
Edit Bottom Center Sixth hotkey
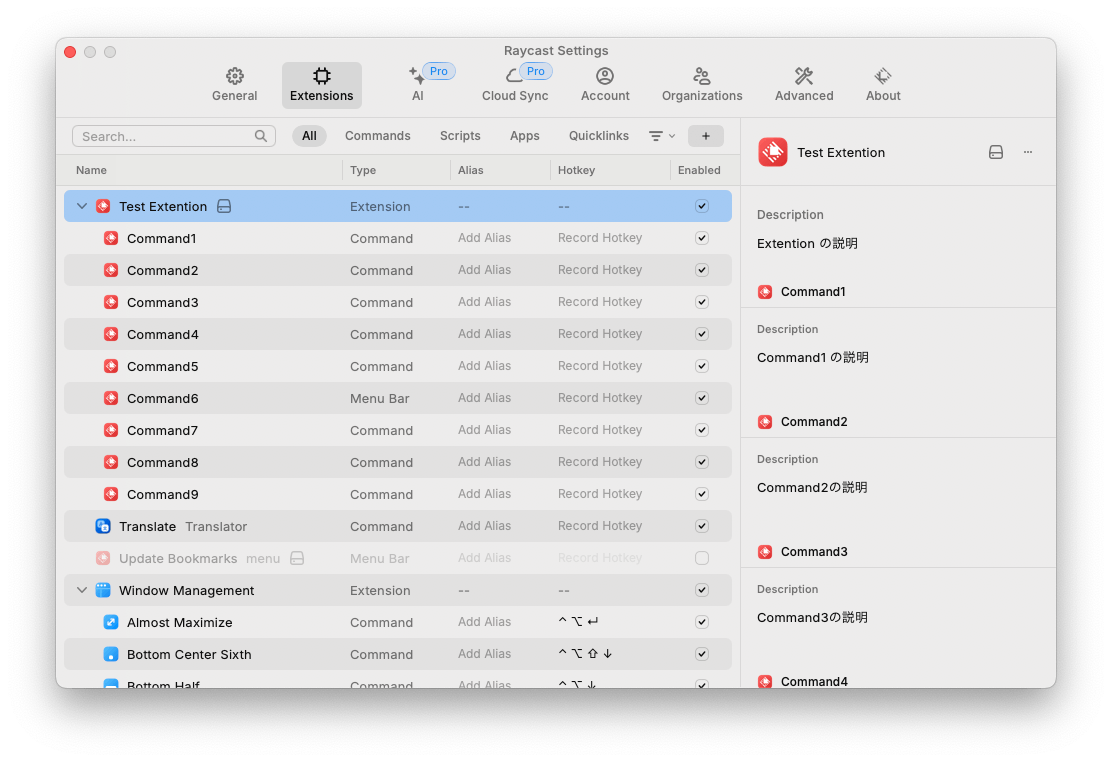pos(585,653)
